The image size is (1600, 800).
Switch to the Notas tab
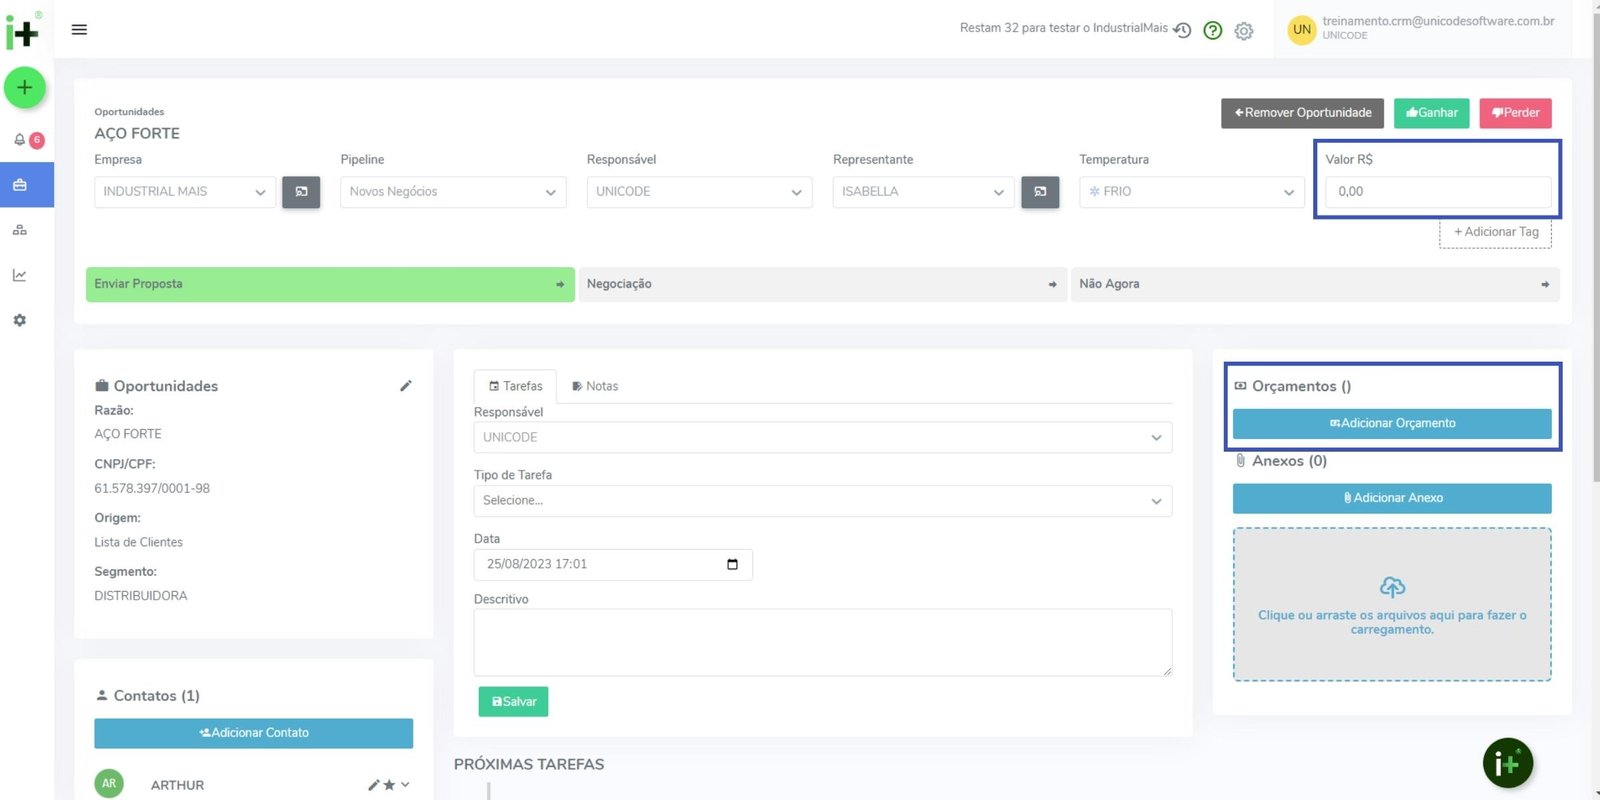click(x=595, y=386)
